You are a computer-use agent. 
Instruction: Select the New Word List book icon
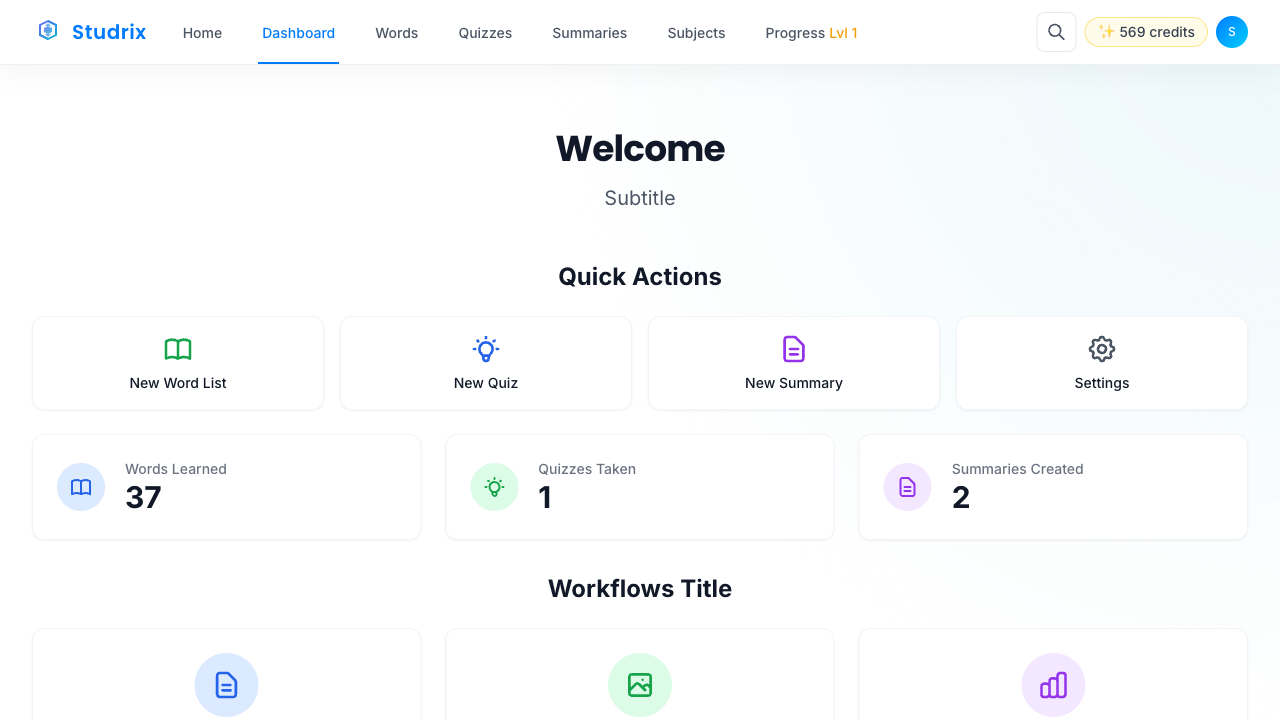pyautogui.click(x=178, y=349)
